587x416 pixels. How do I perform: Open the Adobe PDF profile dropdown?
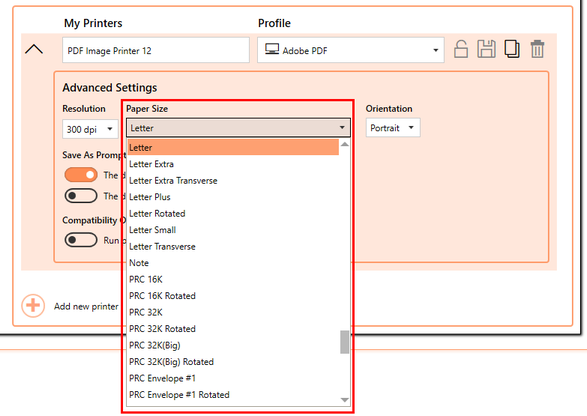coord(351,50)
